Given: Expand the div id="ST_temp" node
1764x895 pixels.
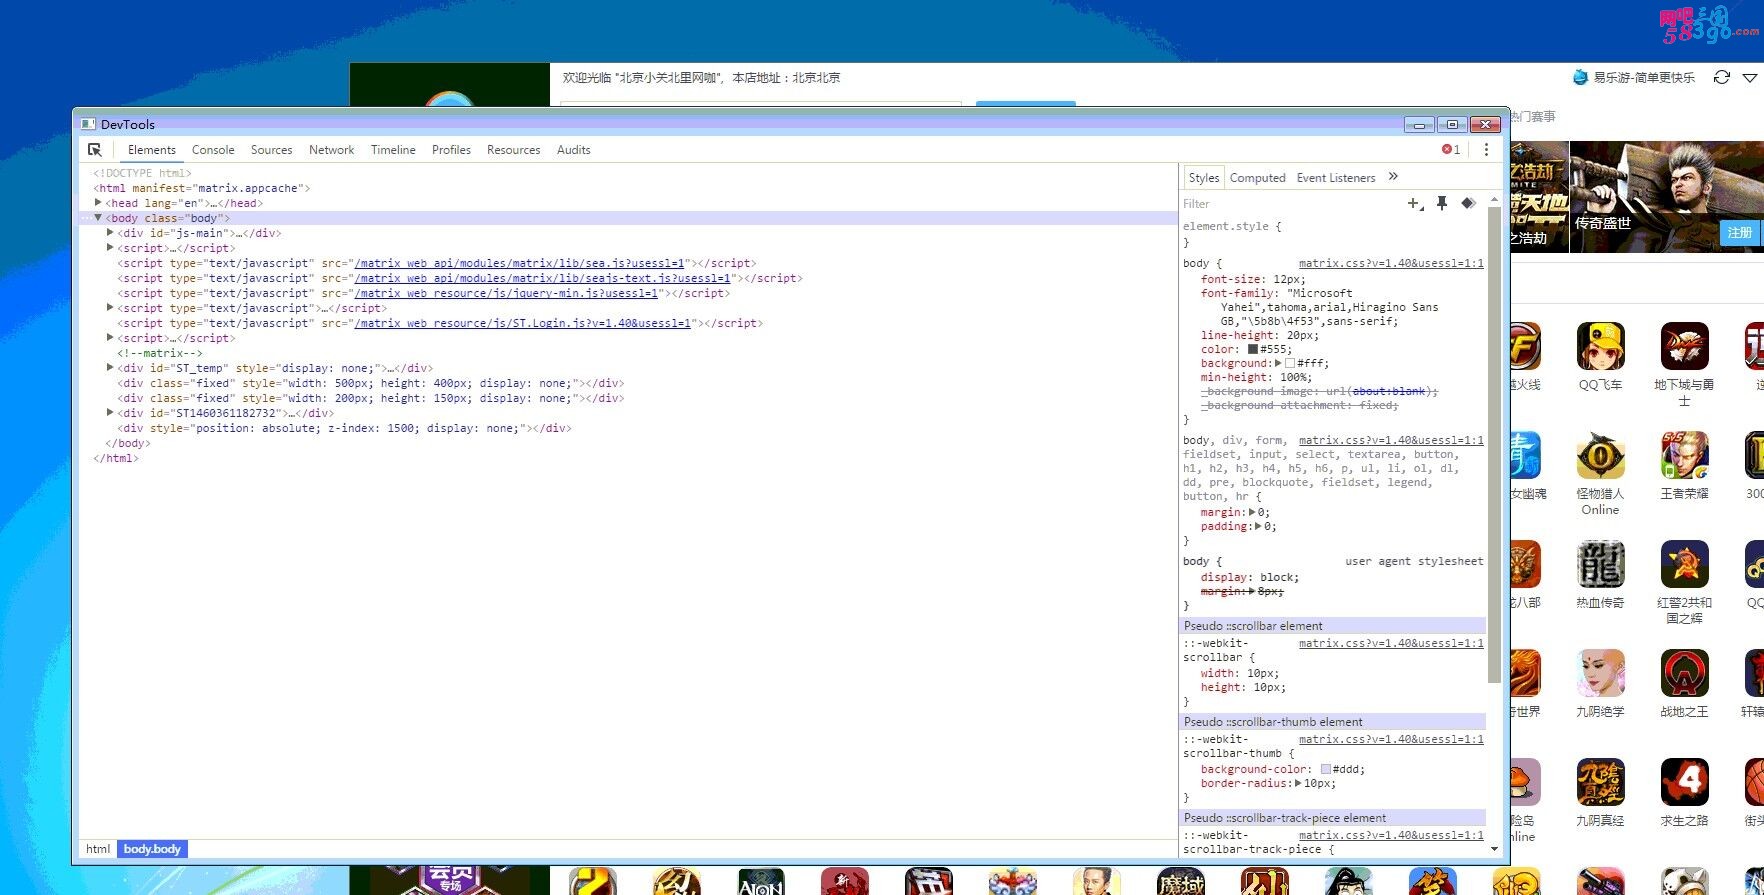Looking at the screenshot, I should 110,367.
